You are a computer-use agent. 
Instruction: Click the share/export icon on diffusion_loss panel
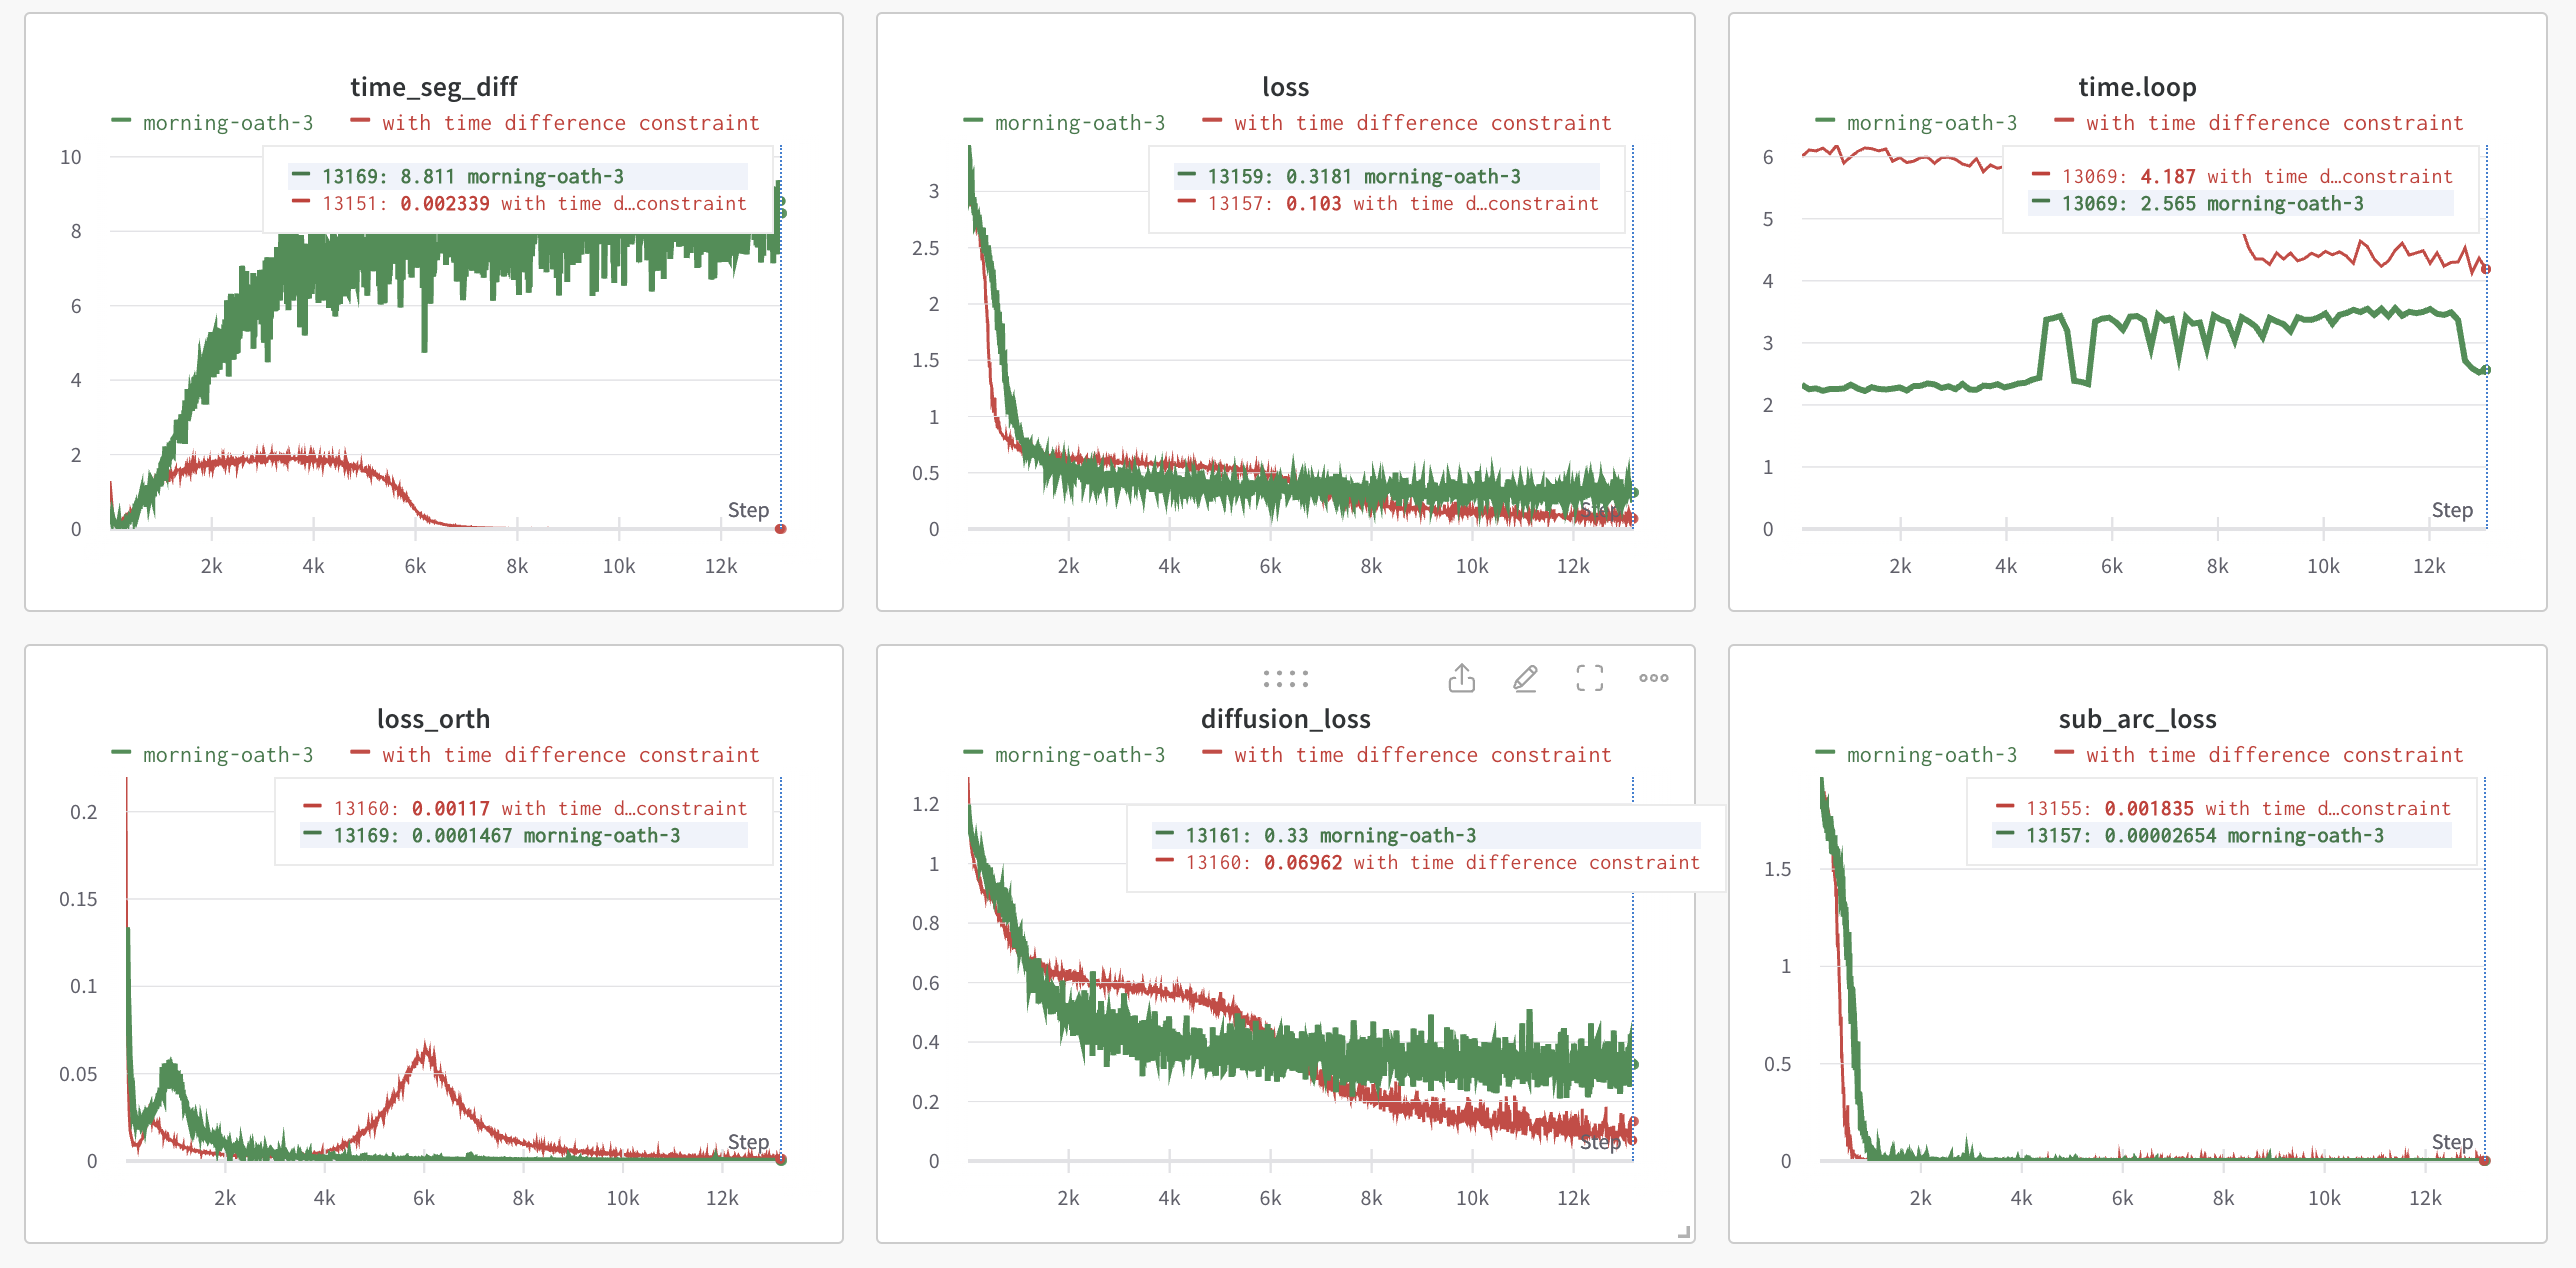click(1461, 678)
